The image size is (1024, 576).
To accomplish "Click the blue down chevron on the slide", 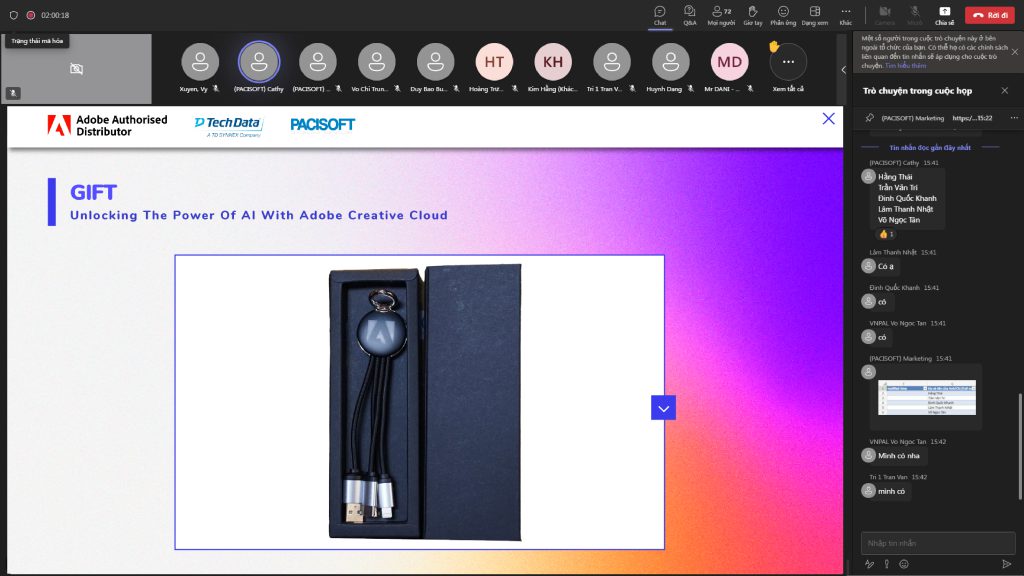I will [x=663, y=408].
